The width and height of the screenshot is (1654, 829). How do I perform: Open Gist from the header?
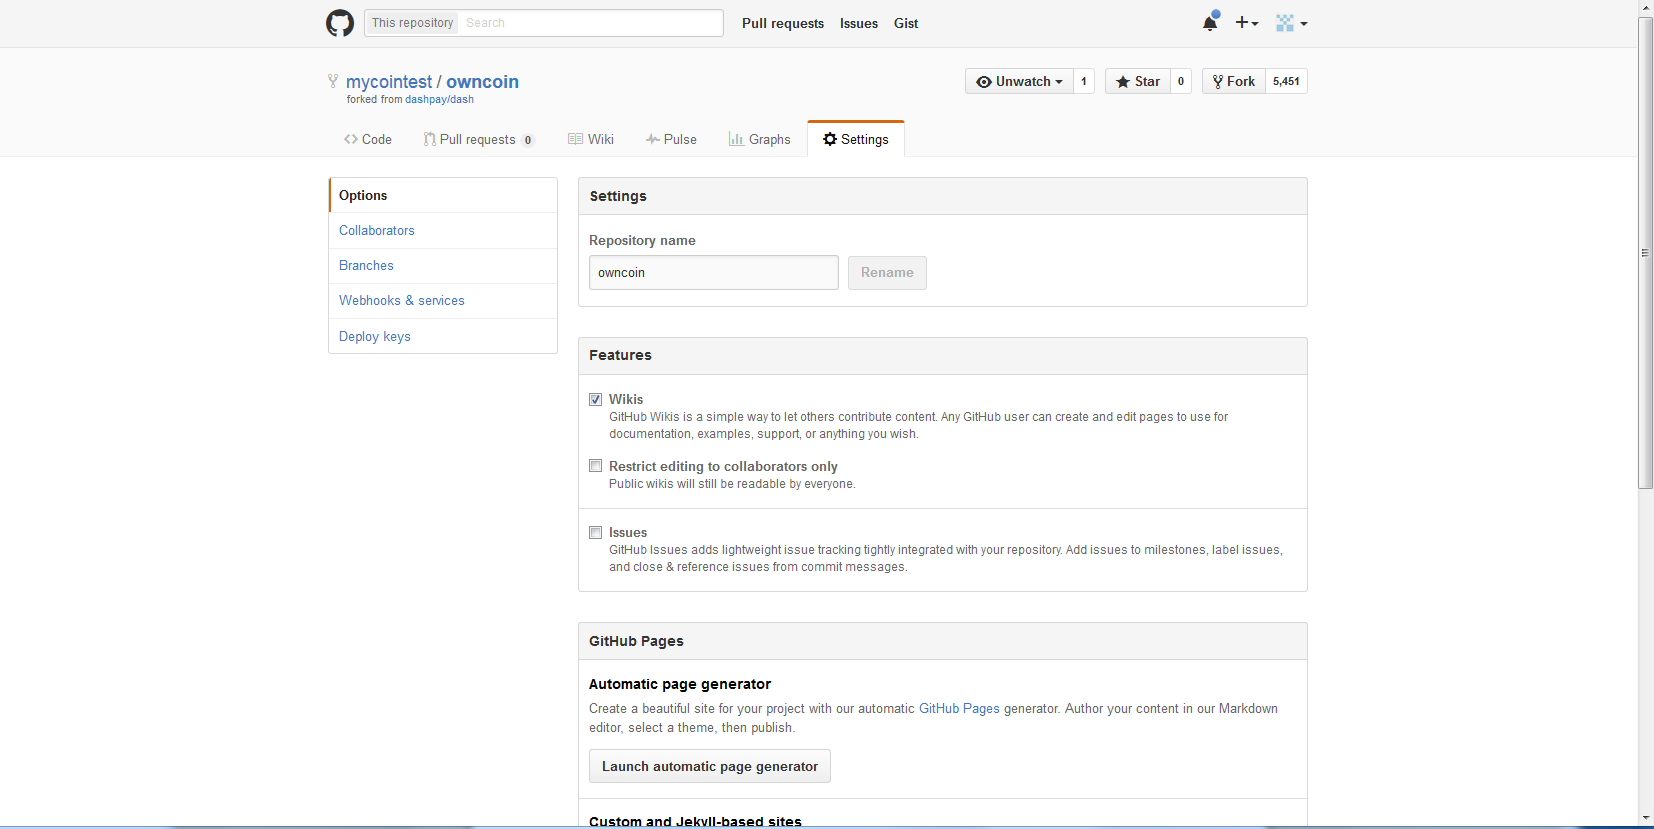906,23
